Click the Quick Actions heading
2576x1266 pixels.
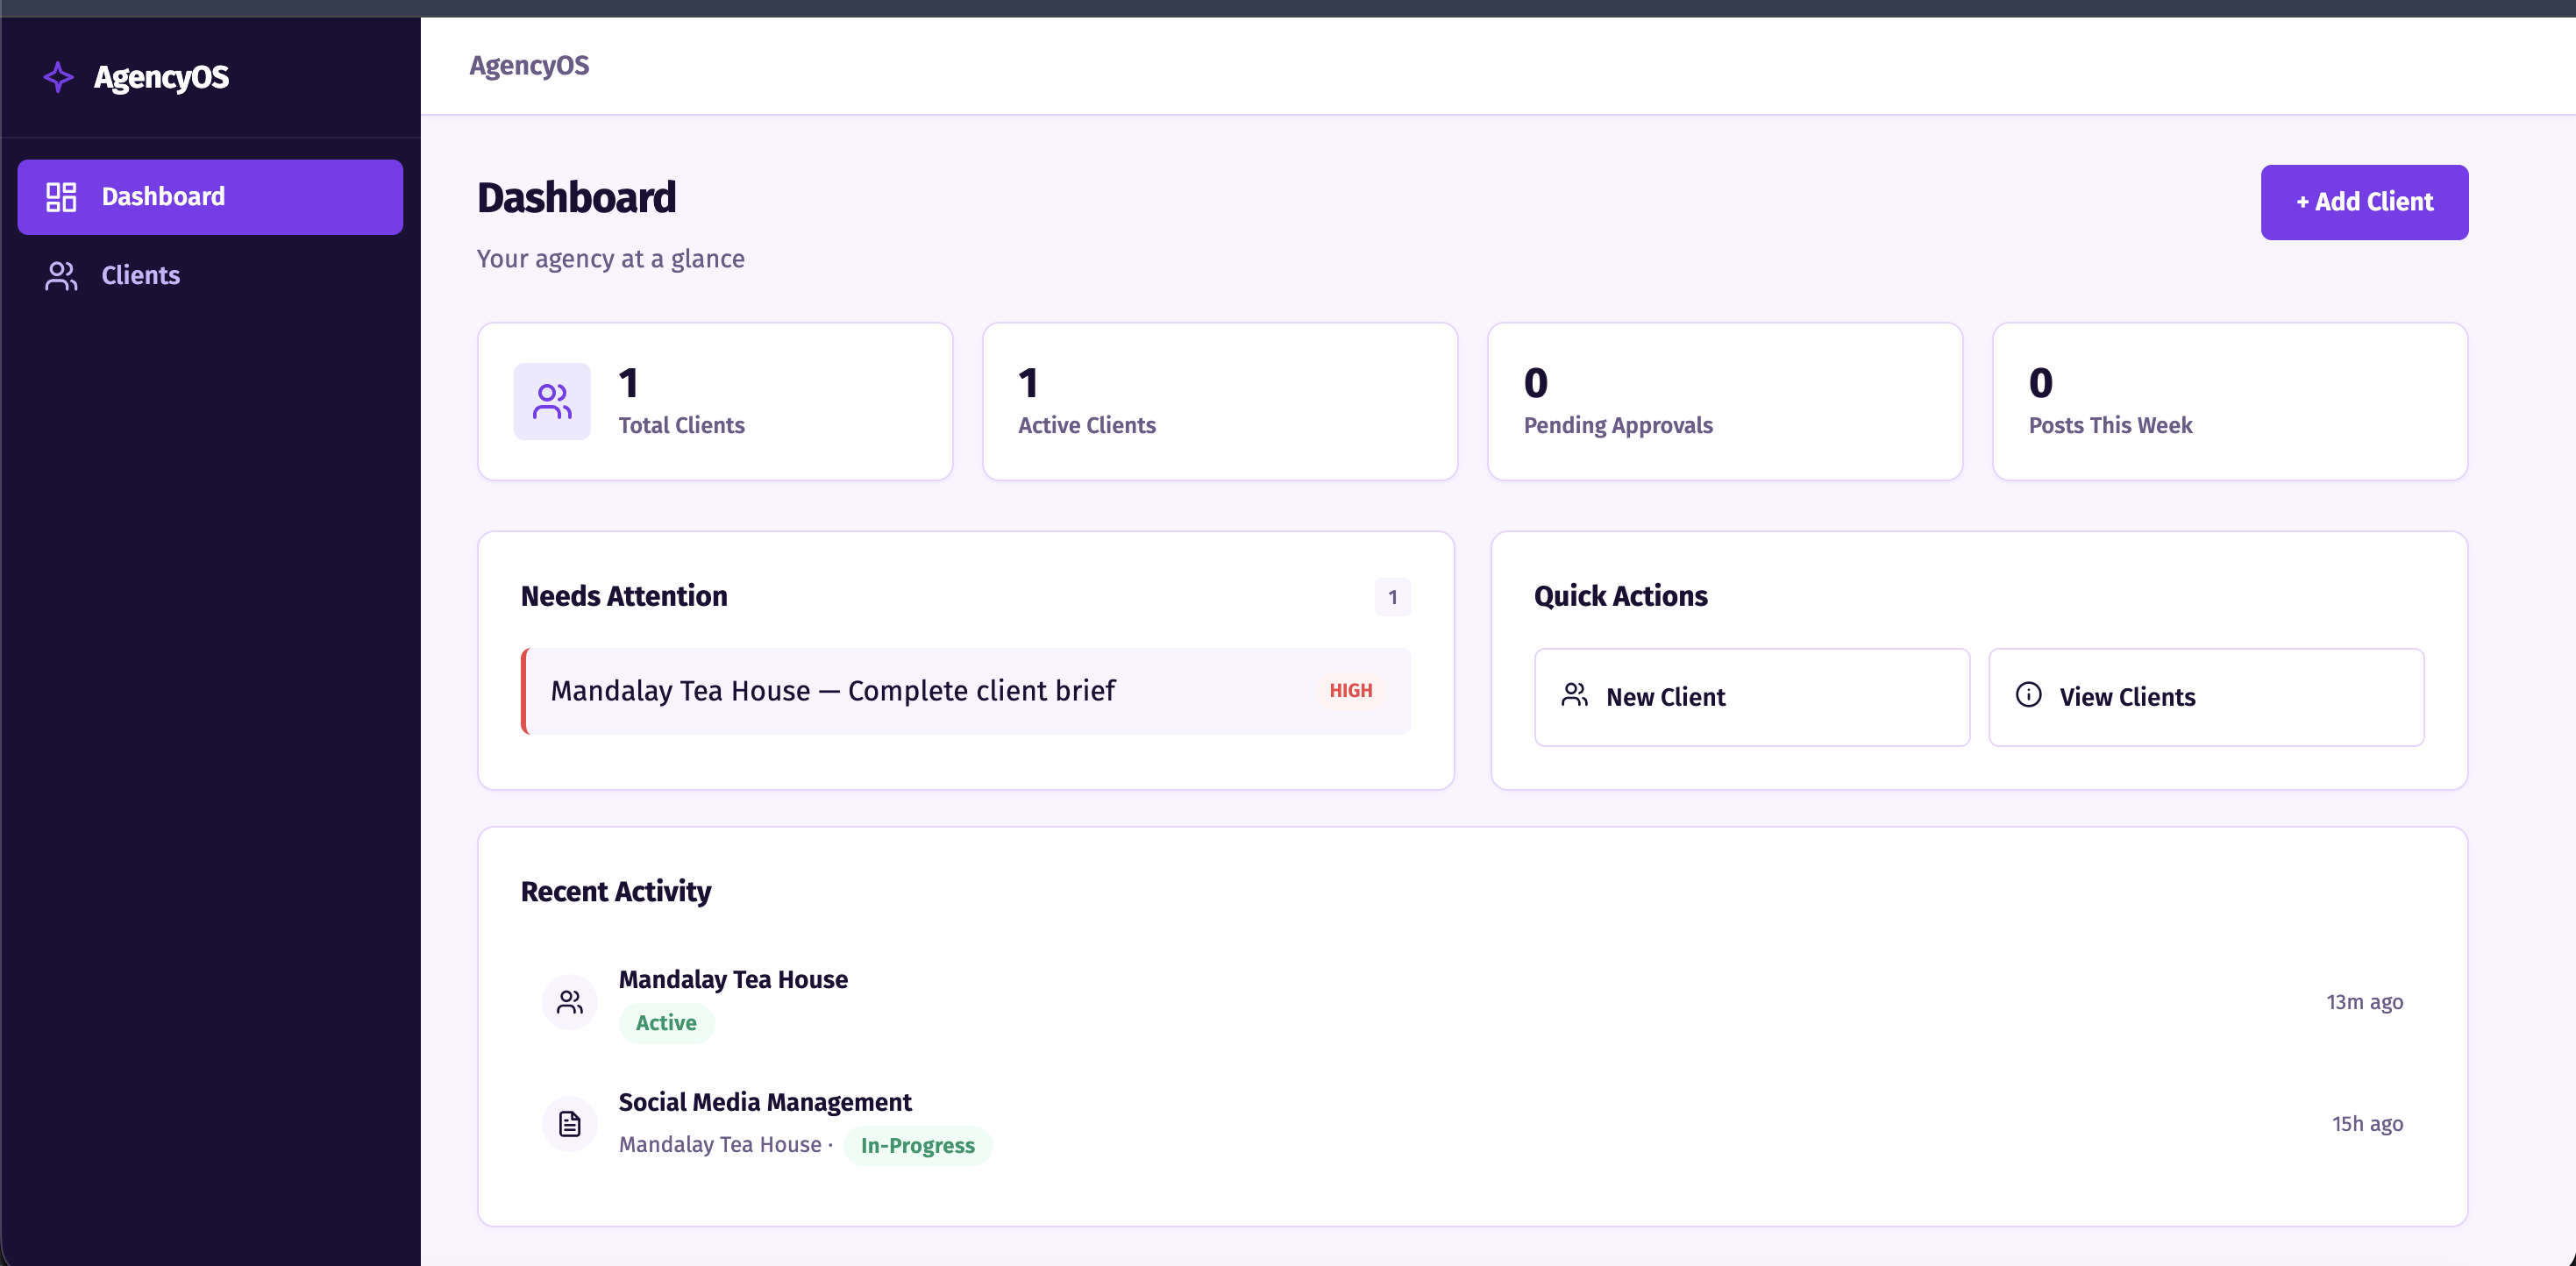(x=1620, y=596)
